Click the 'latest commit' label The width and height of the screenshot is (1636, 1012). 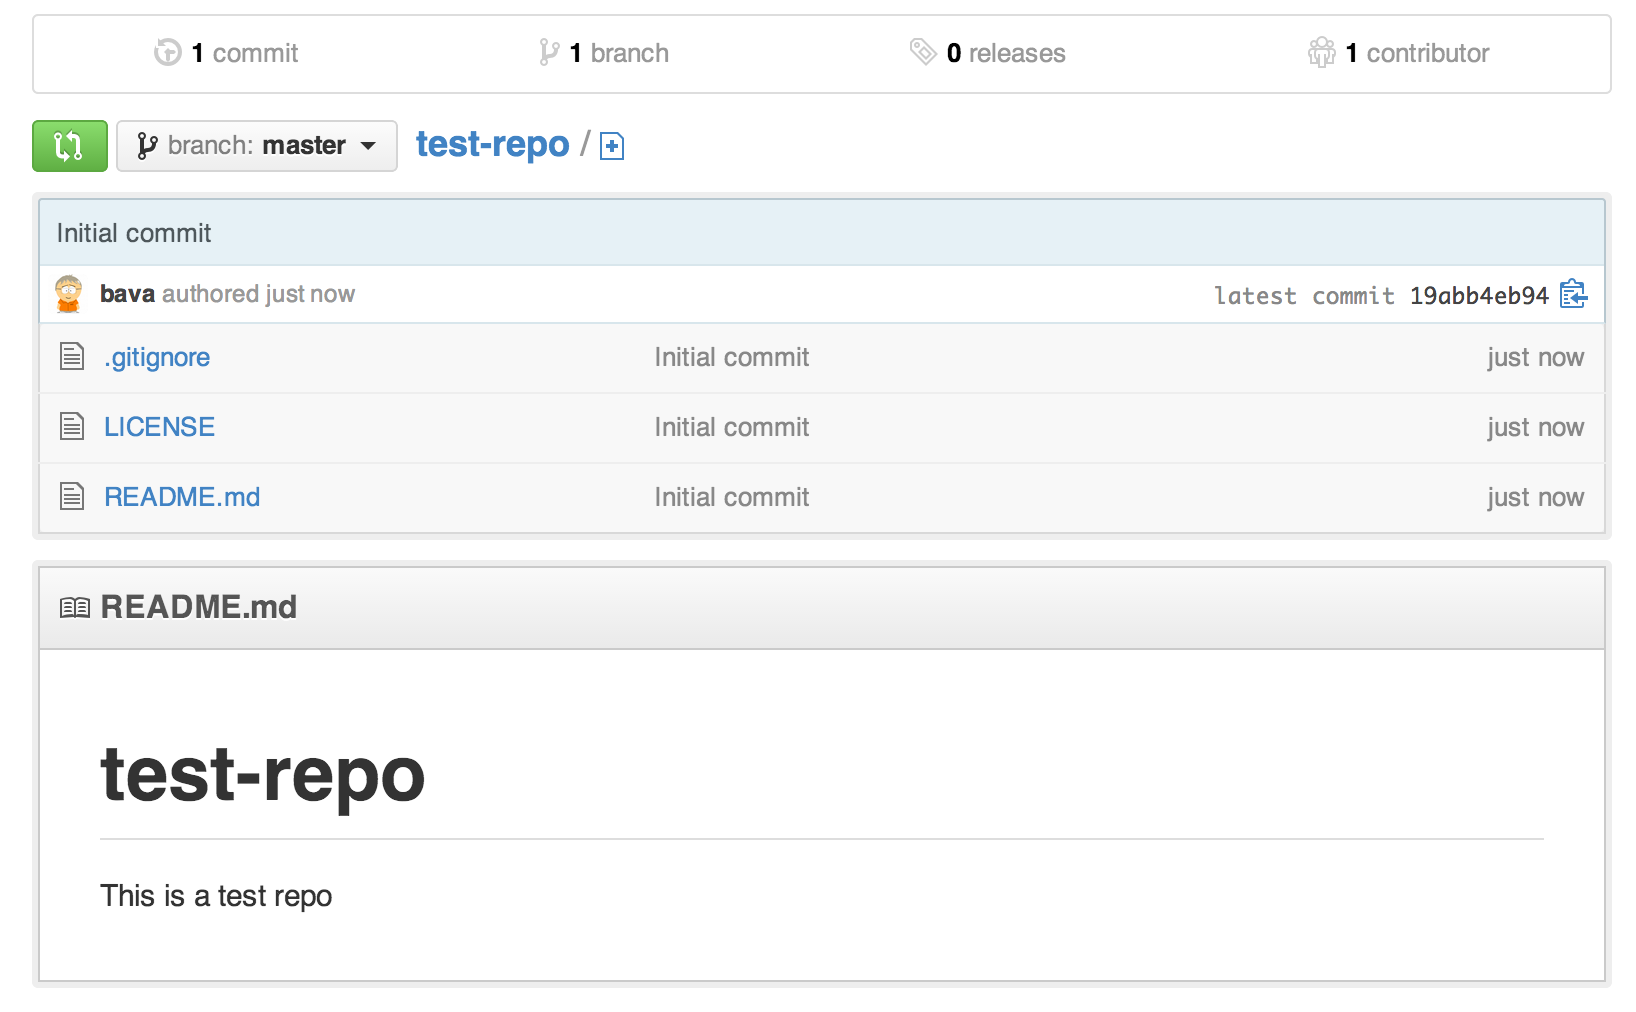pos(1304,296)
